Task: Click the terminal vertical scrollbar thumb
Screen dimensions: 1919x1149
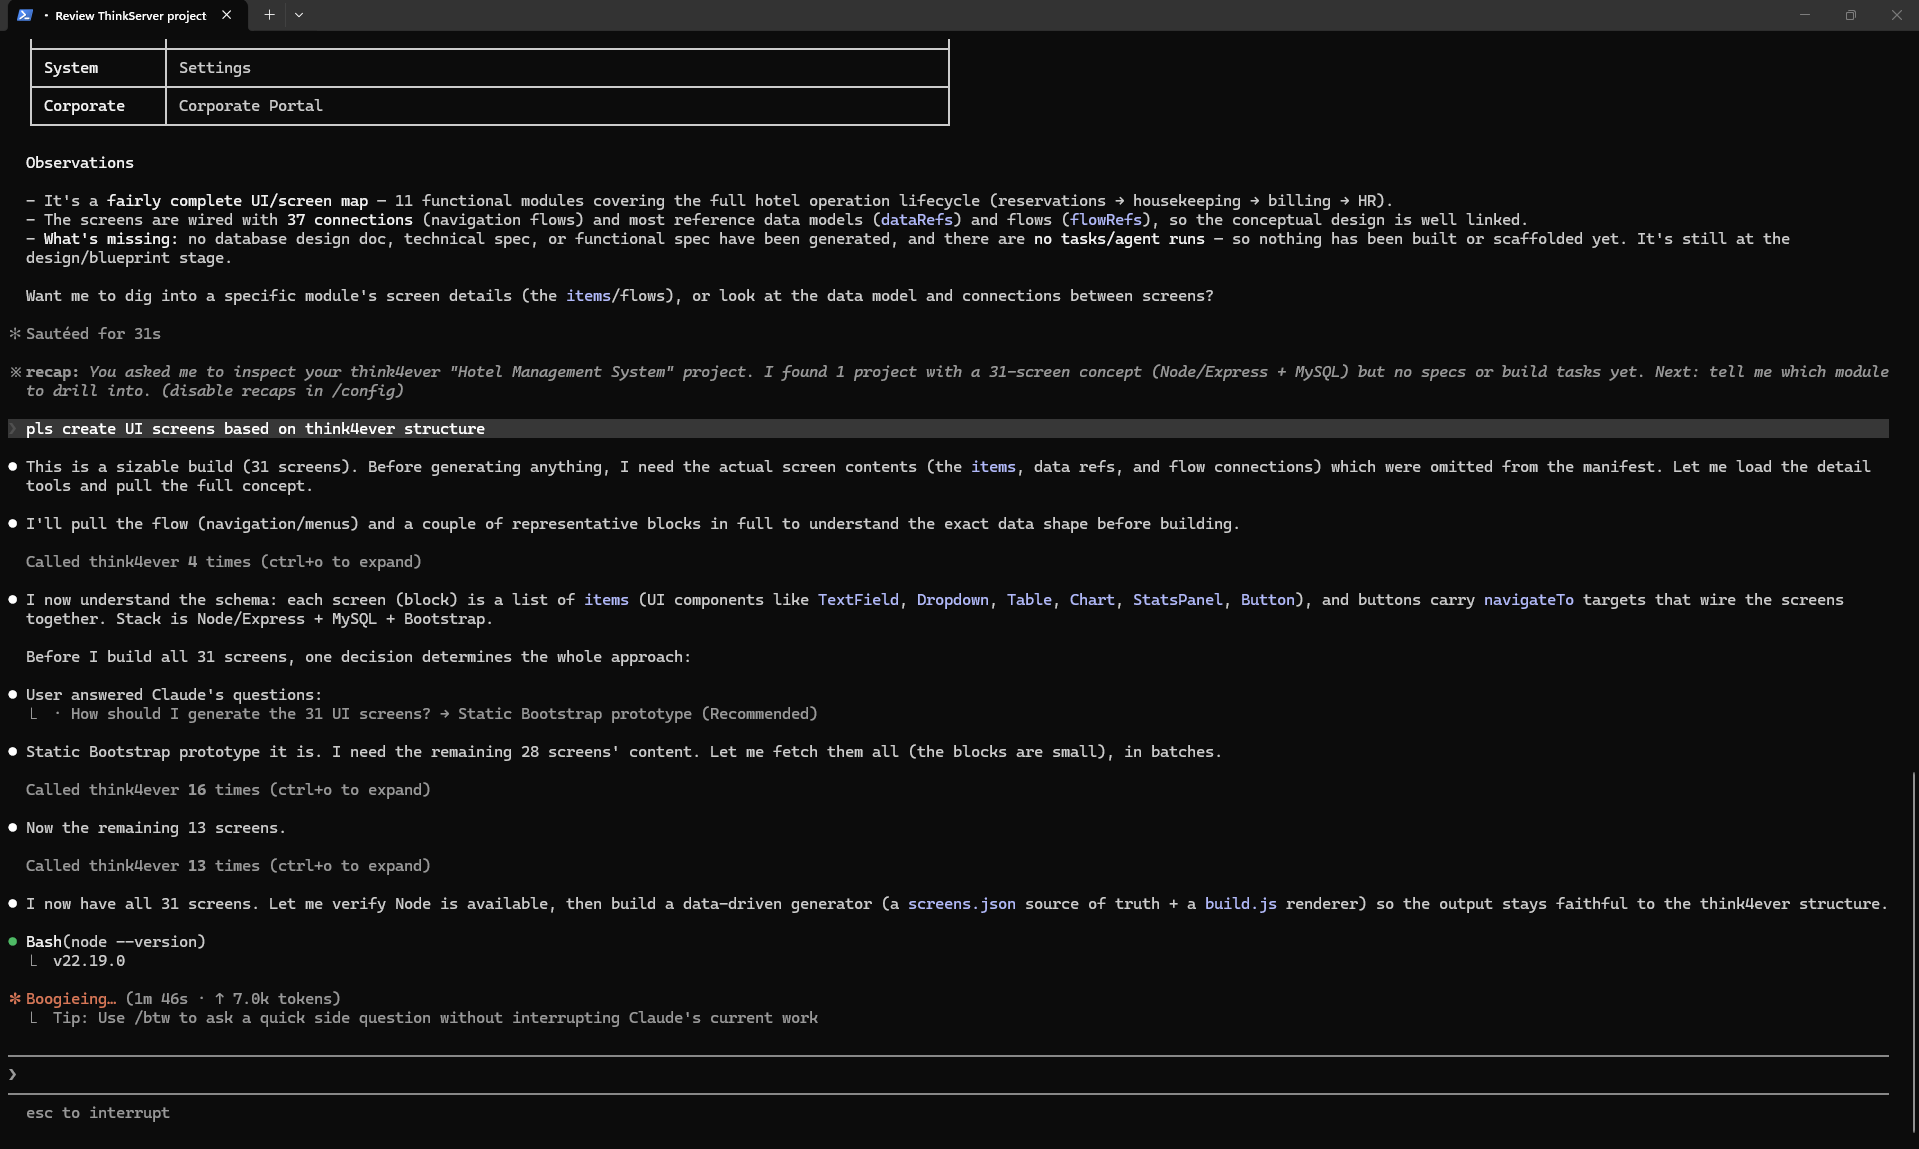Action: click(x=1914, y=951)
